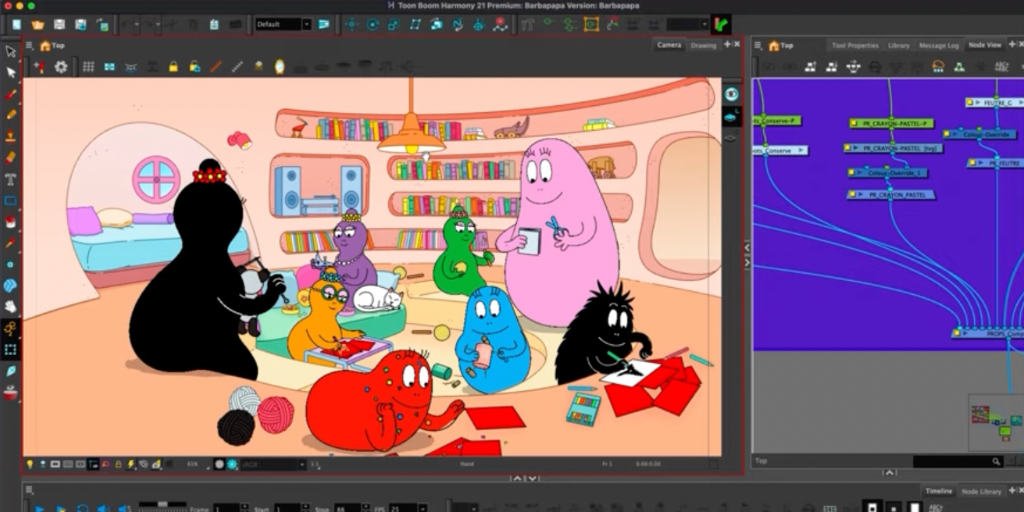
Task: Click the red-dot Rigging tool icon
Action: coord(500,25)
